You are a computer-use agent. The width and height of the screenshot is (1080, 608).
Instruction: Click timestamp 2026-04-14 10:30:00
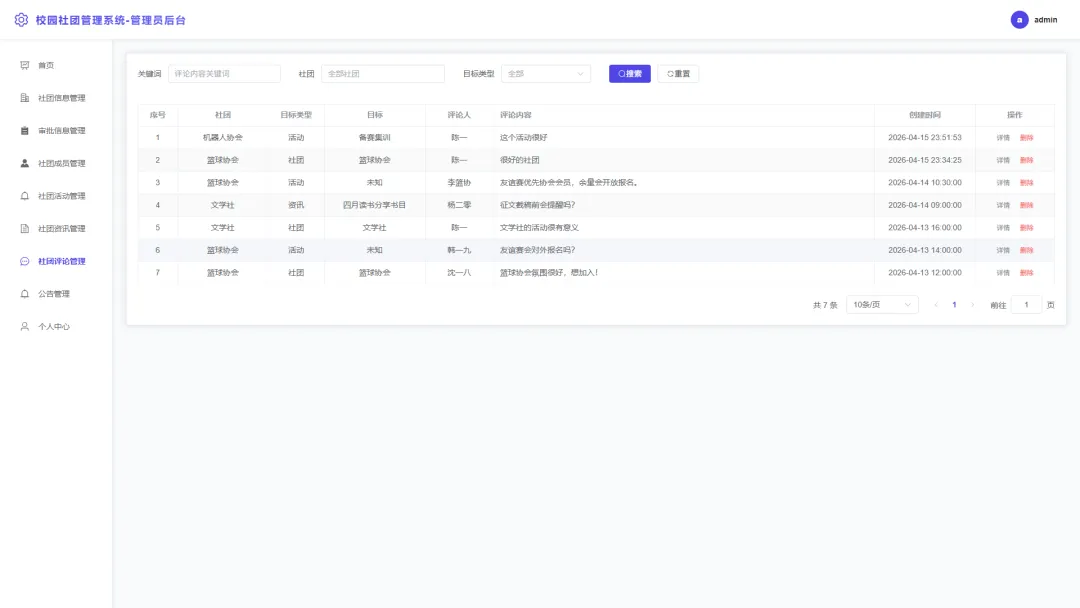[x=925, y=182]
